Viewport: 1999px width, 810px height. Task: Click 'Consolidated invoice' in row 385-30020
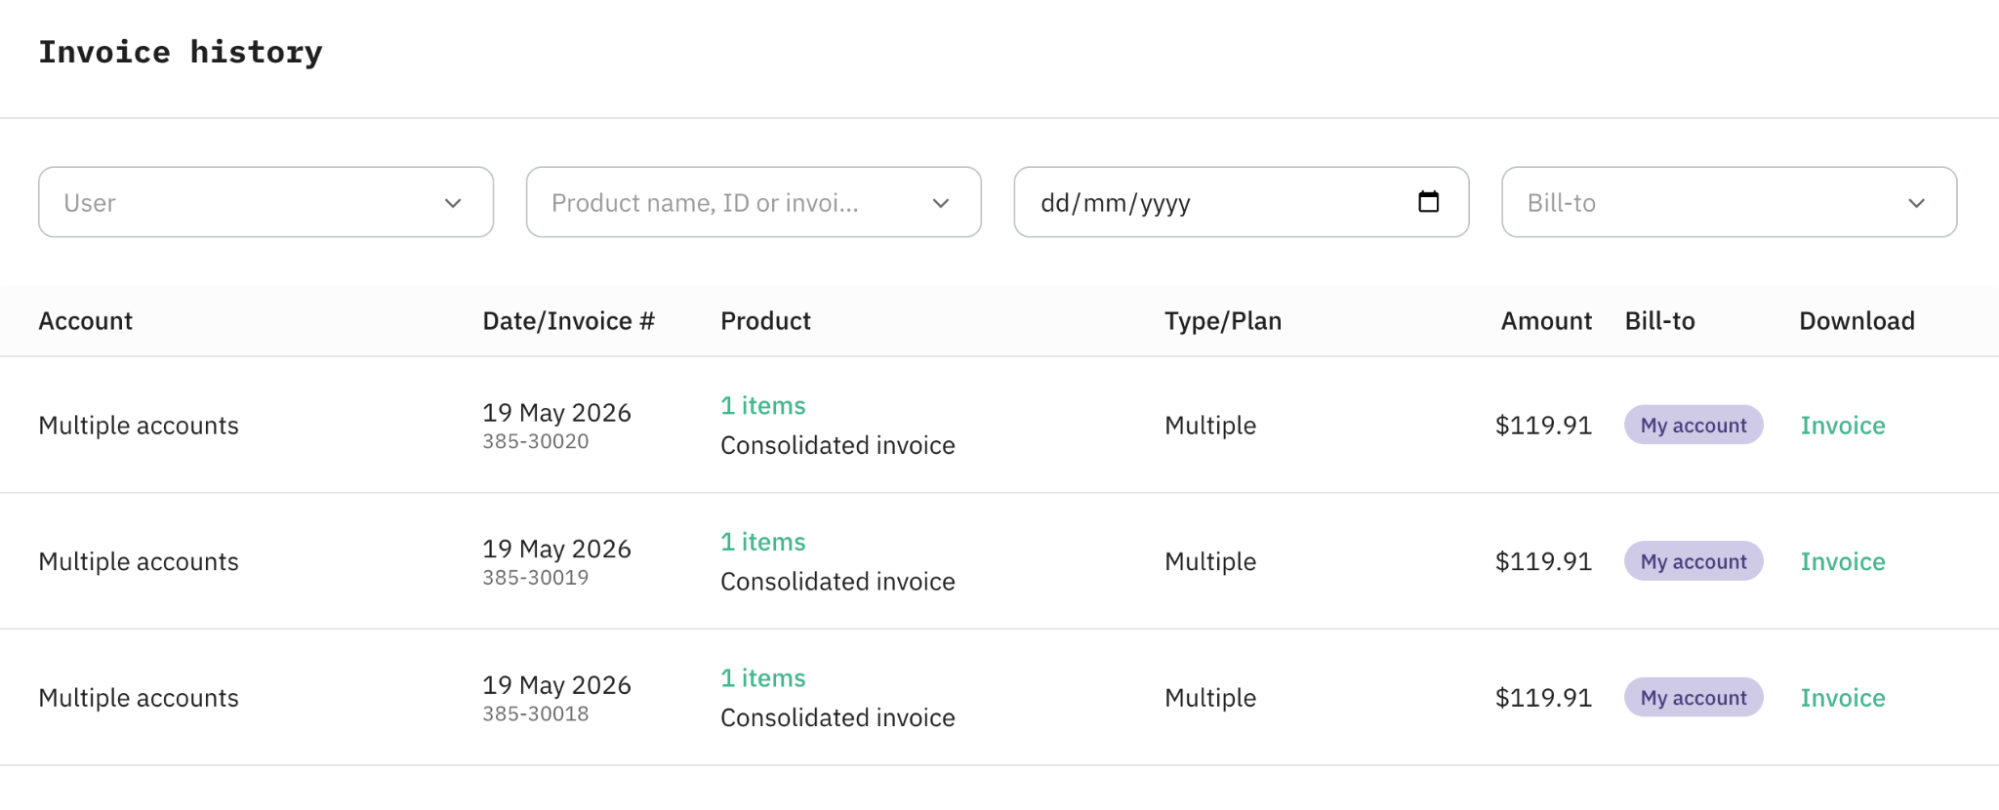point(837,445)
